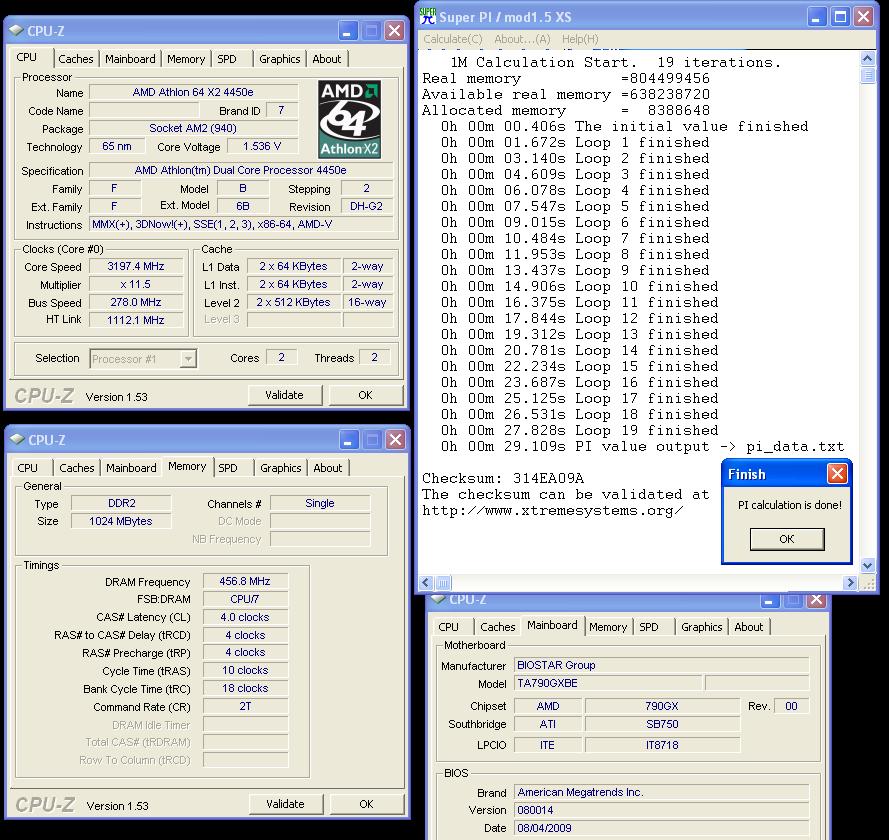
Task: Click the Checksum: 314EA09A line
Action: (503, 478)
